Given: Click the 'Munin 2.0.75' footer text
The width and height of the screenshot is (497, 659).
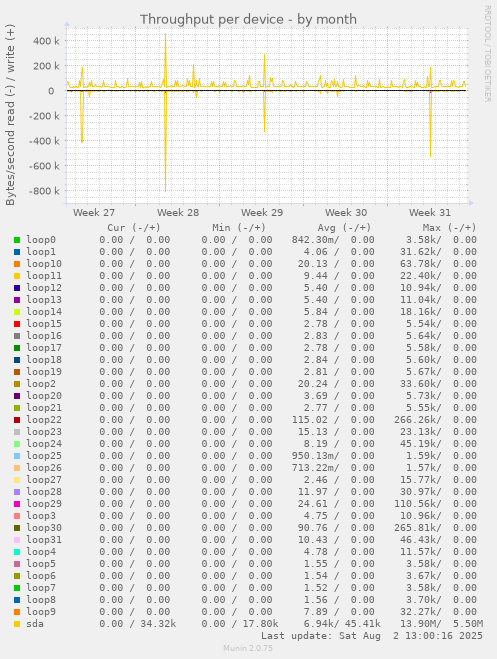Looking at the screenshot, I should 248,648.
